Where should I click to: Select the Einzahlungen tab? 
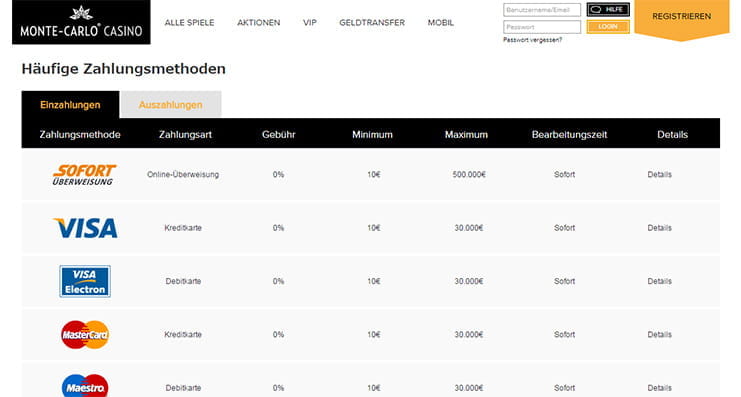point(70,104)
